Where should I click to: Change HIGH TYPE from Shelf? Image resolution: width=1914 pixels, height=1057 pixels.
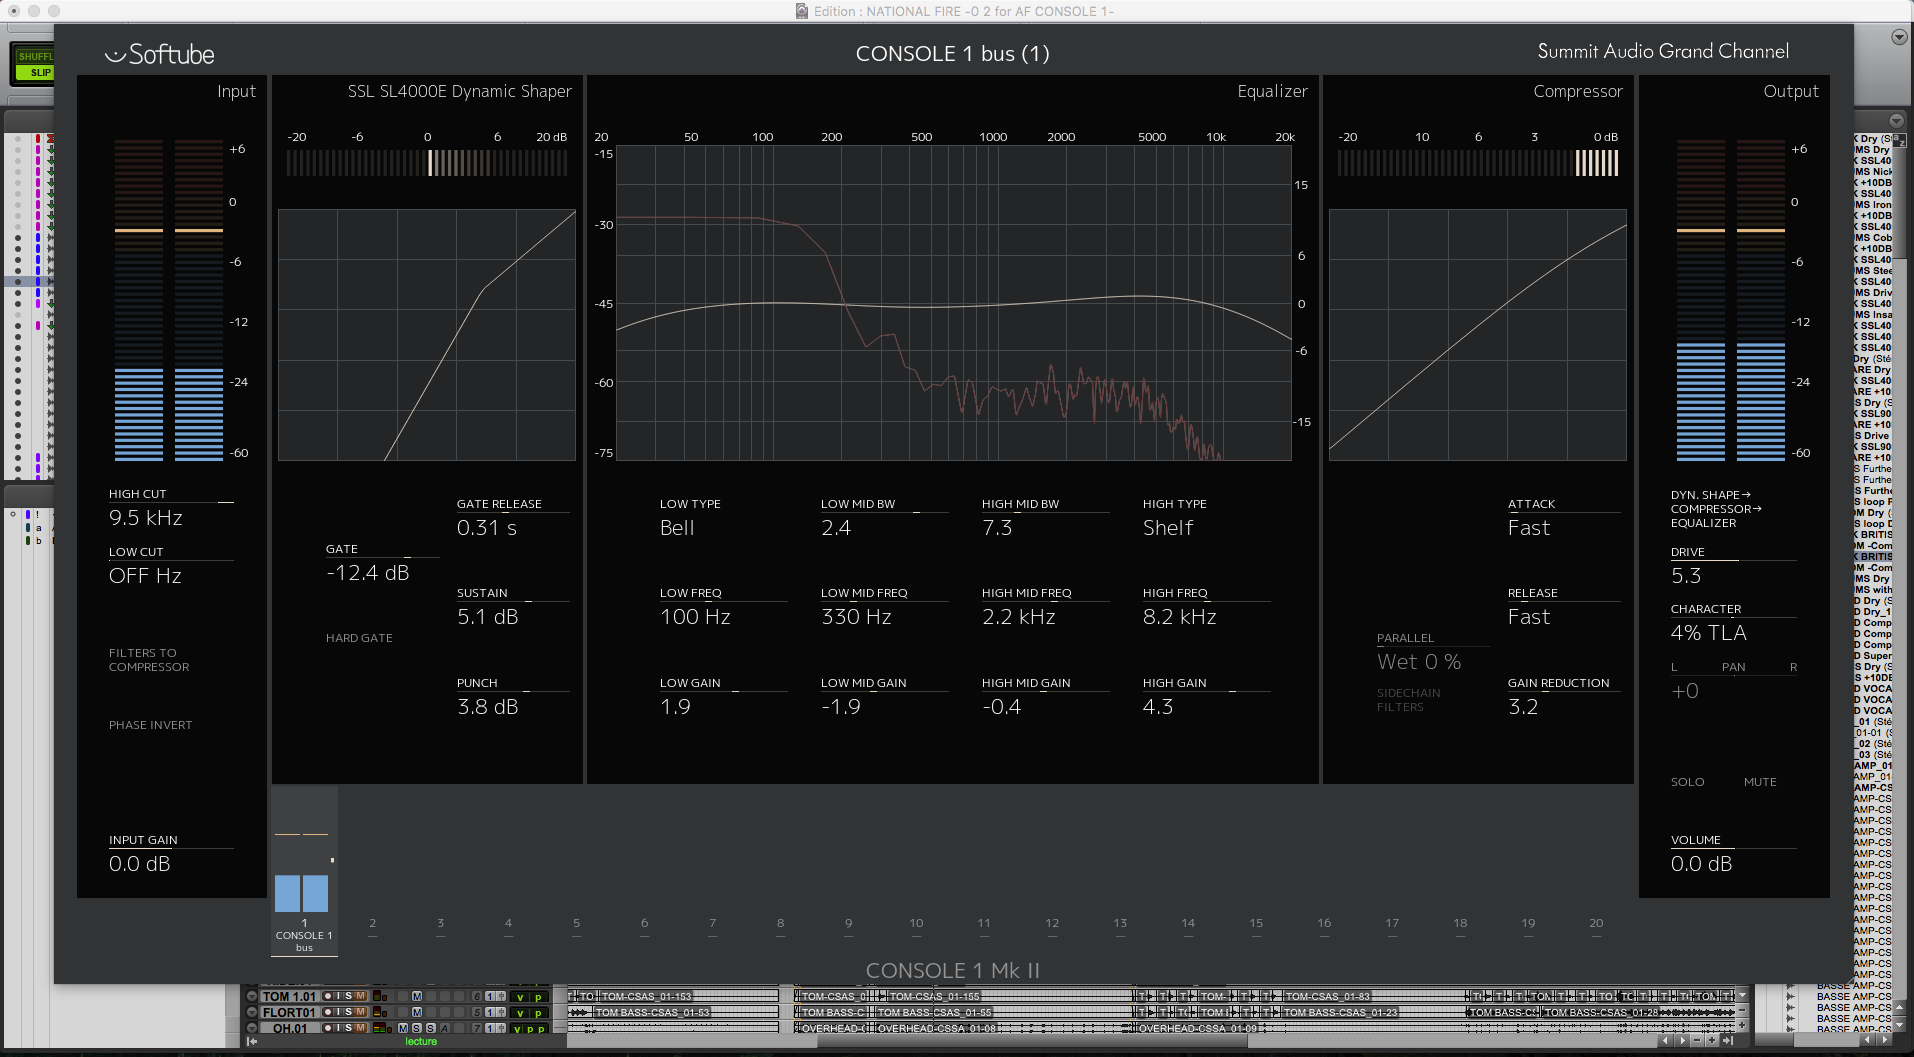[x=1170, y=527]
